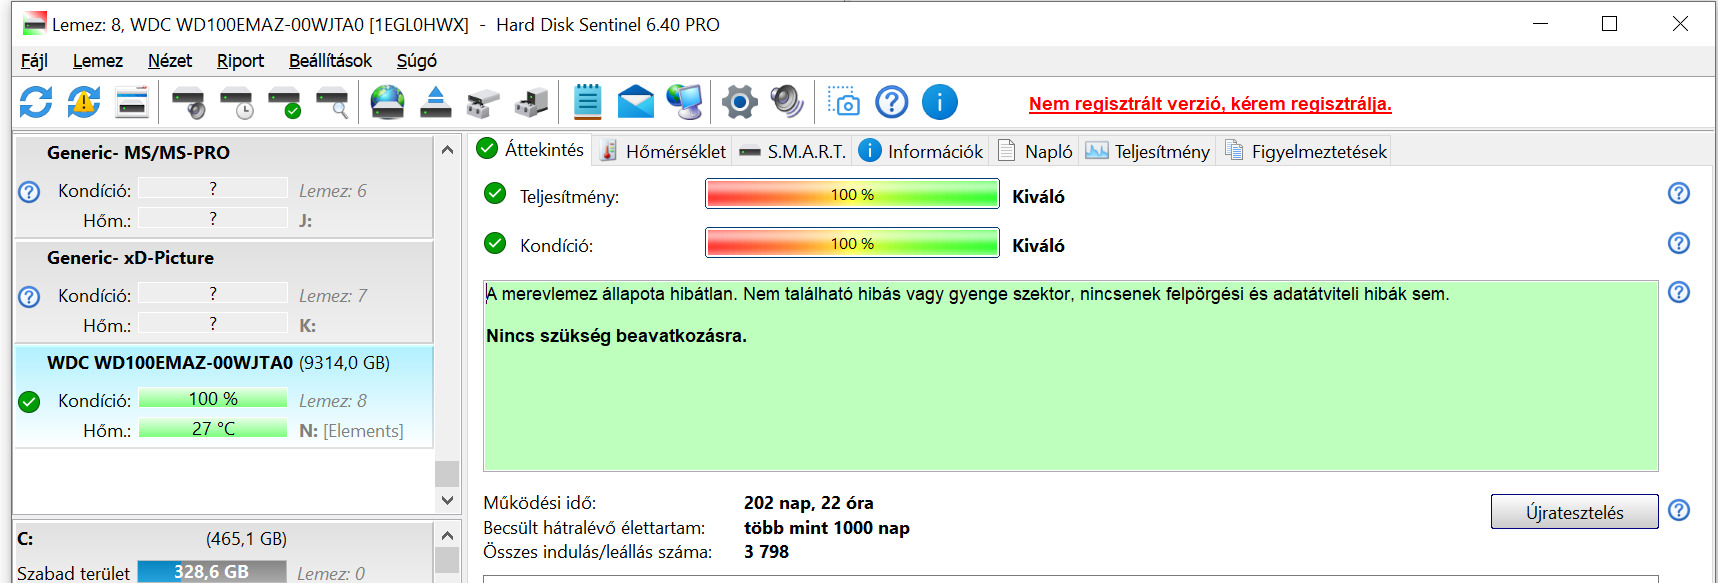Click the C: partition entry
The height and width of the screenshot is (583, 1718).
click(223, 553)
